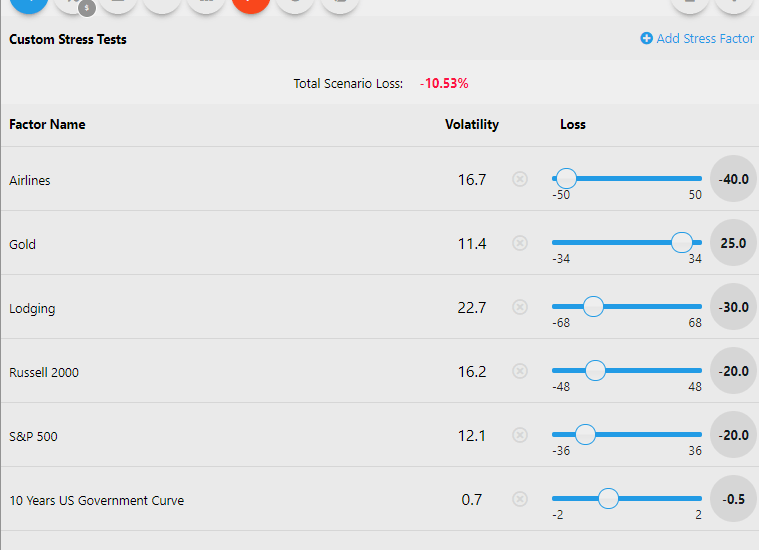Screen dimensions: 759x550
Task: Delete the Russell 2000 factor
Action: (520, 371)
